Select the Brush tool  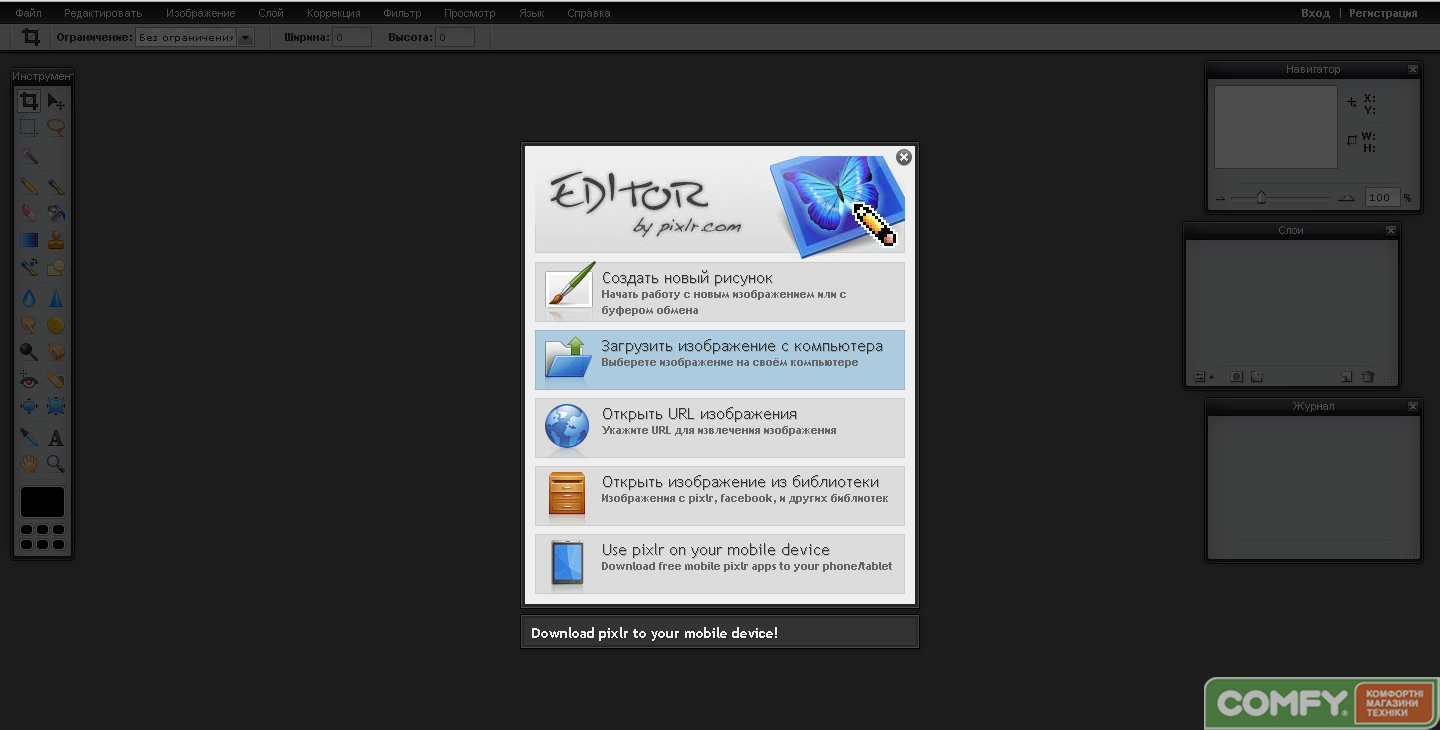coord(56,186)
